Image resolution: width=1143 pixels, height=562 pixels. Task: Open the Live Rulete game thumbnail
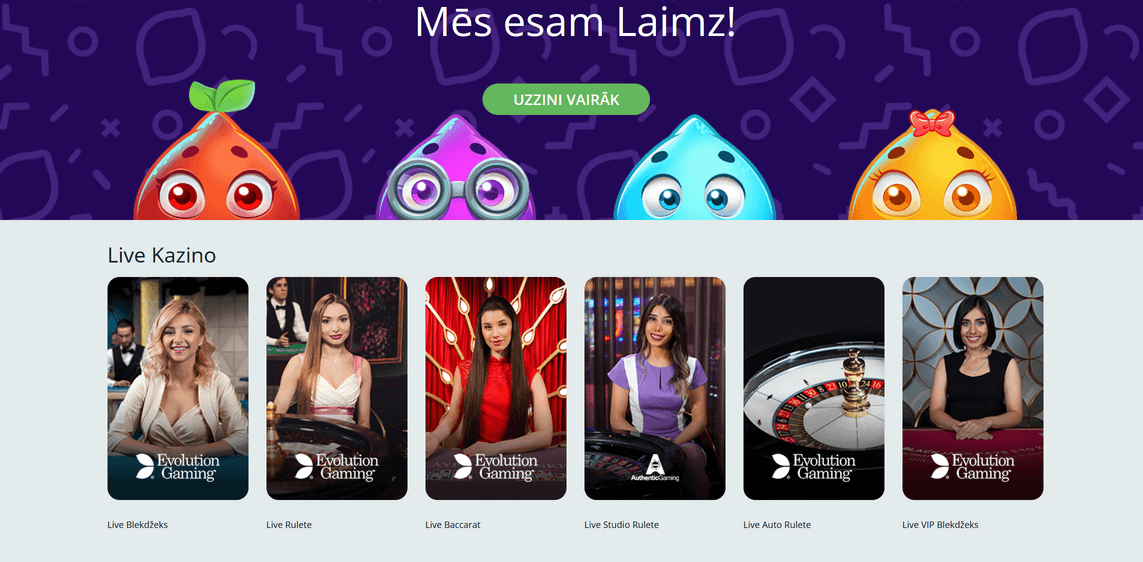[x=337, y=389]
